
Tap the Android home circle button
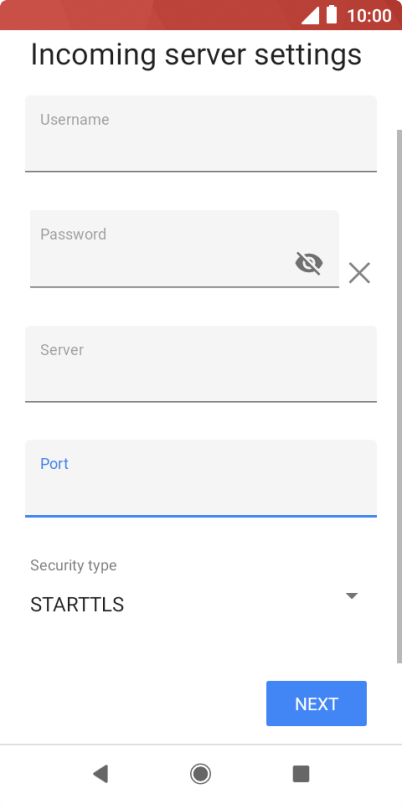click(200, 773)
